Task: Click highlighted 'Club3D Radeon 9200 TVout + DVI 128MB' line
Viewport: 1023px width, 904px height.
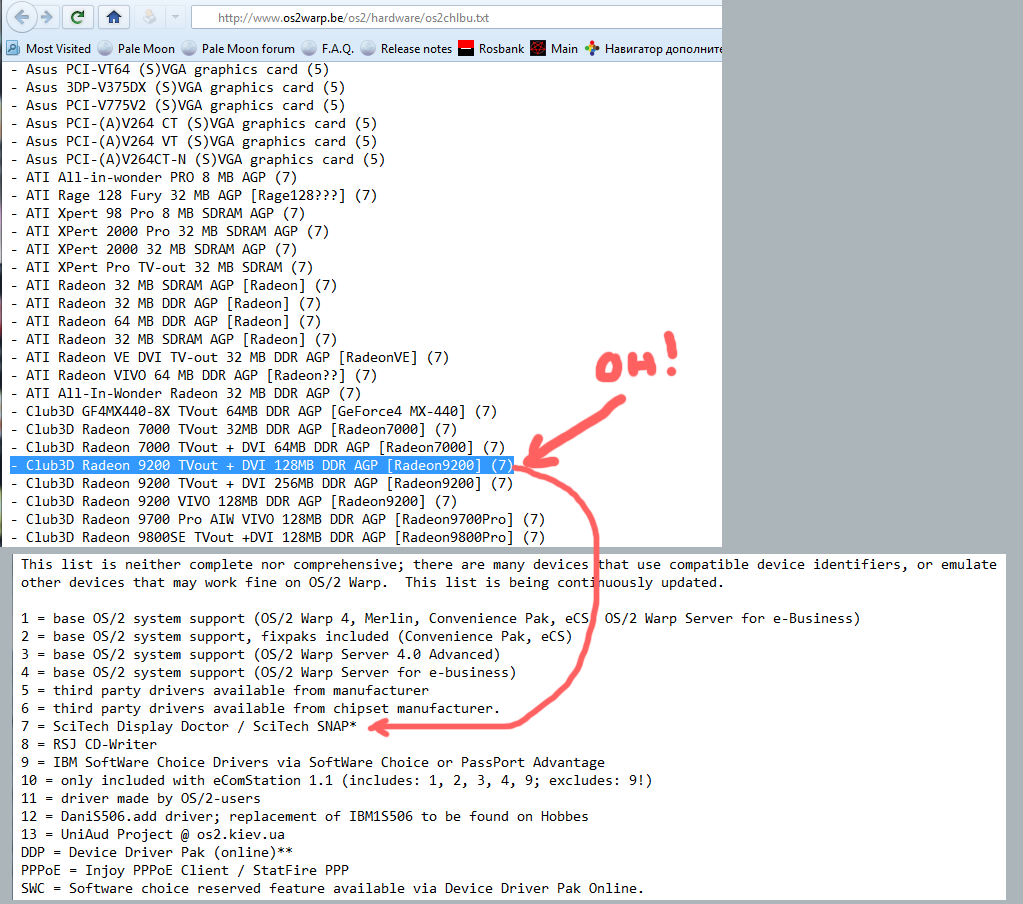Action: [x=262, y=466]
